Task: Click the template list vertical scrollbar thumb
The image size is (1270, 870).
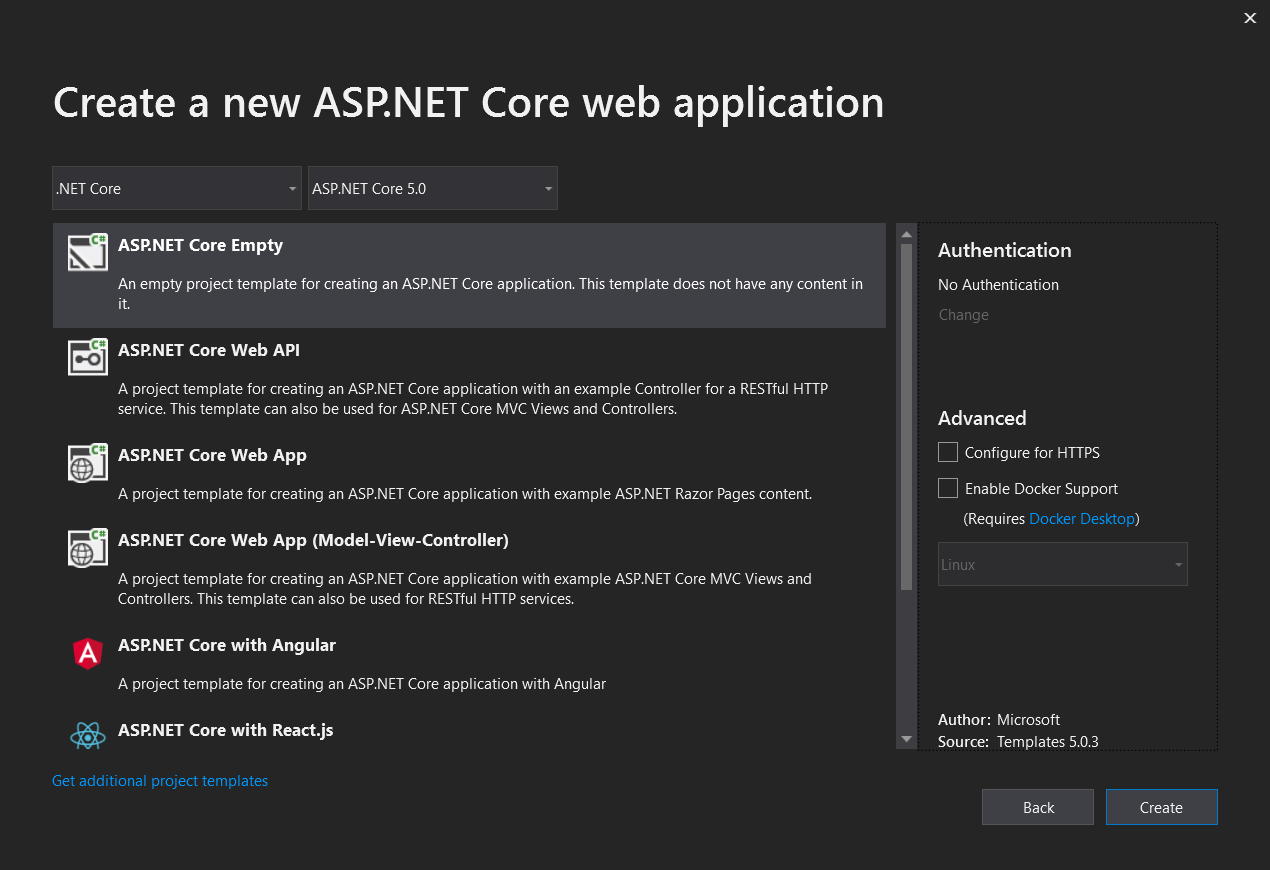Action: [907, 417]
